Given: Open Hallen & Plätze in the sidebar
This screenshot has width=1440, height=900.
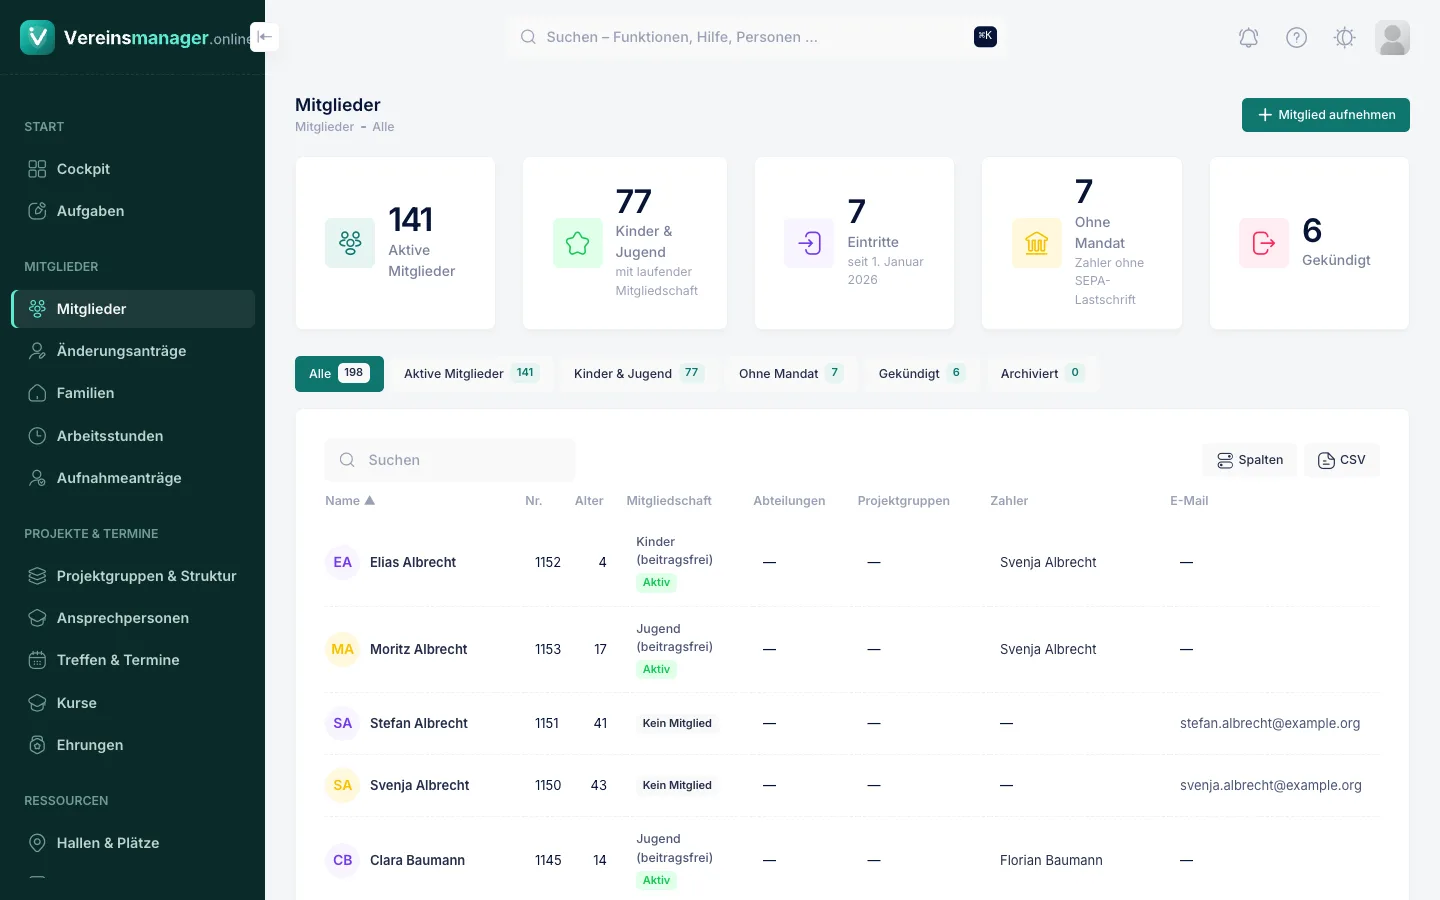Looking at the screenshot, I should [x=133, y=843].
